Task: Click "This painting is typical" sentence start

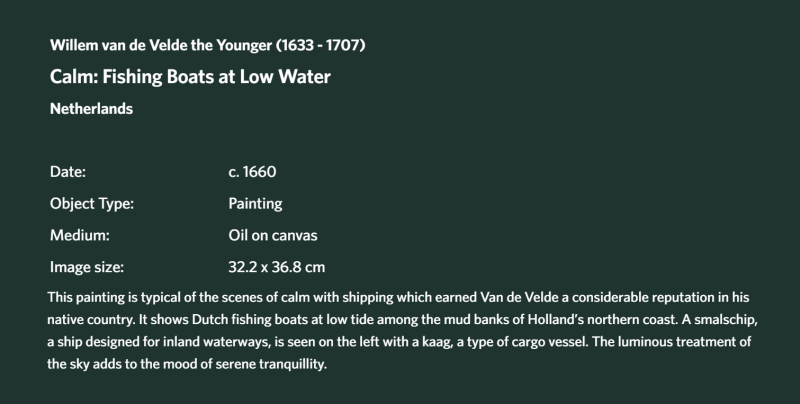Action: (106, 297)
